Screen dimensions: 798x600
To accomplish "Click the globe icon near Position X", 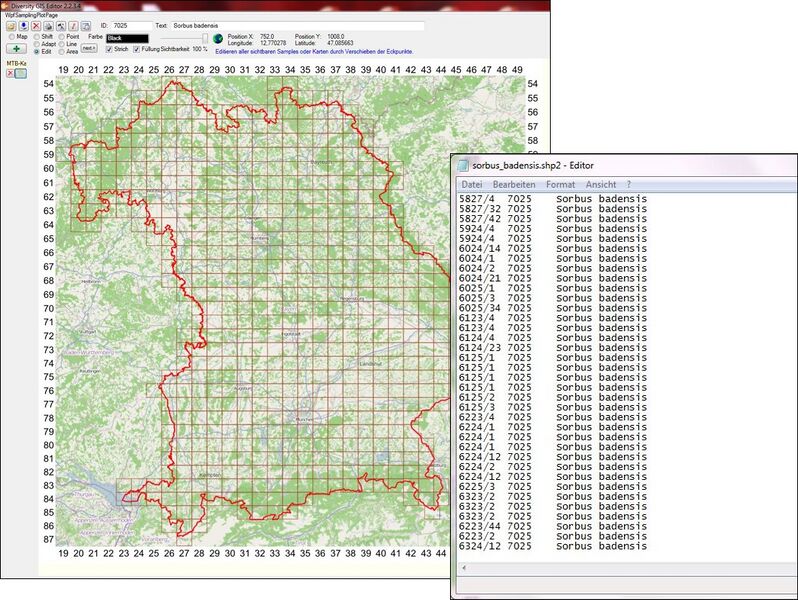I will pos(218,39).
